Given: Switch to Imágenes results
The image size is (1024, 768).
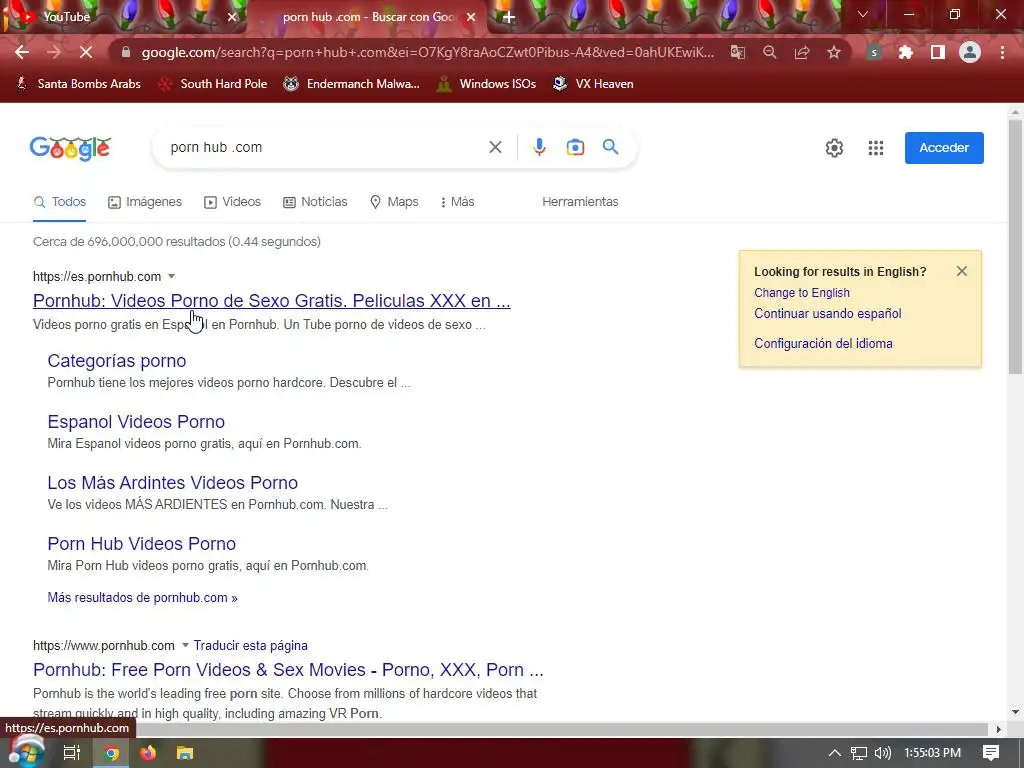Looking at the screenshot, I should (145, 202).
